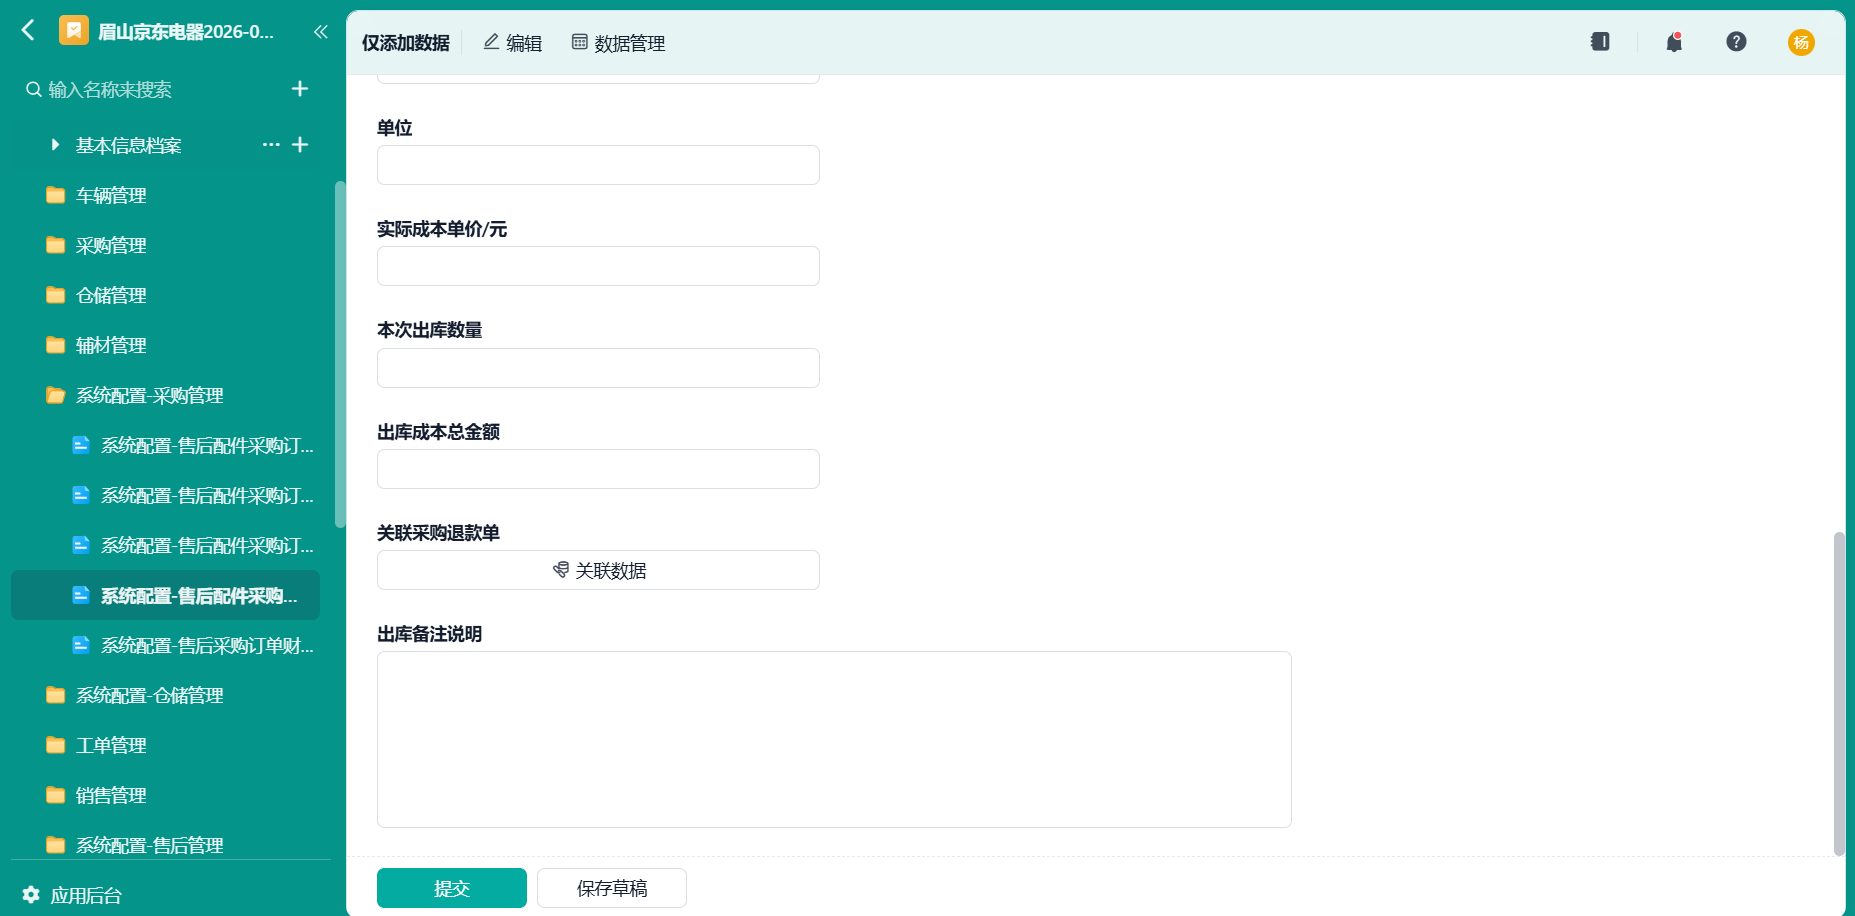Open the third 系统配置-售后配件采购订 form
The width and height of the screenshot is (1855, 916).
tap(166, 545)
